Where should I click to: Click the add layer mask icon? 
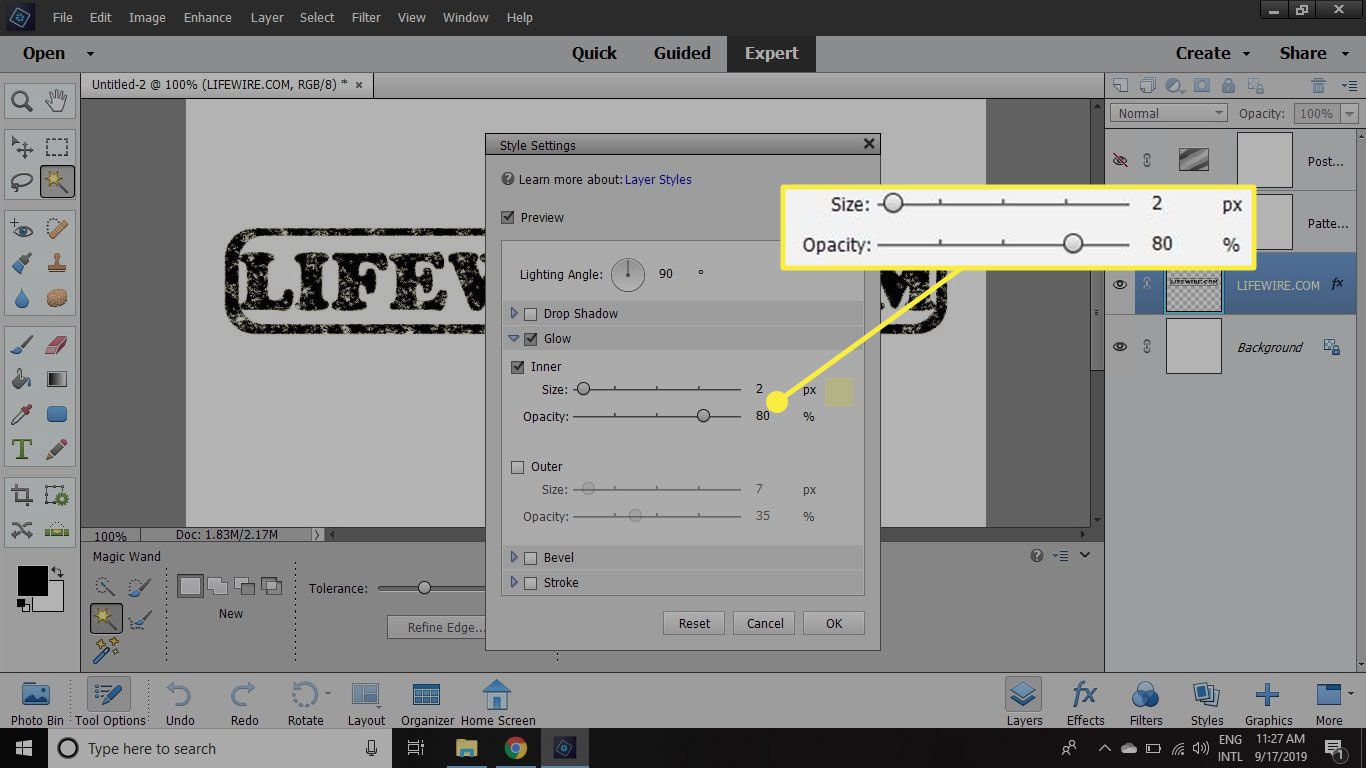click(x=1202, y=86)
